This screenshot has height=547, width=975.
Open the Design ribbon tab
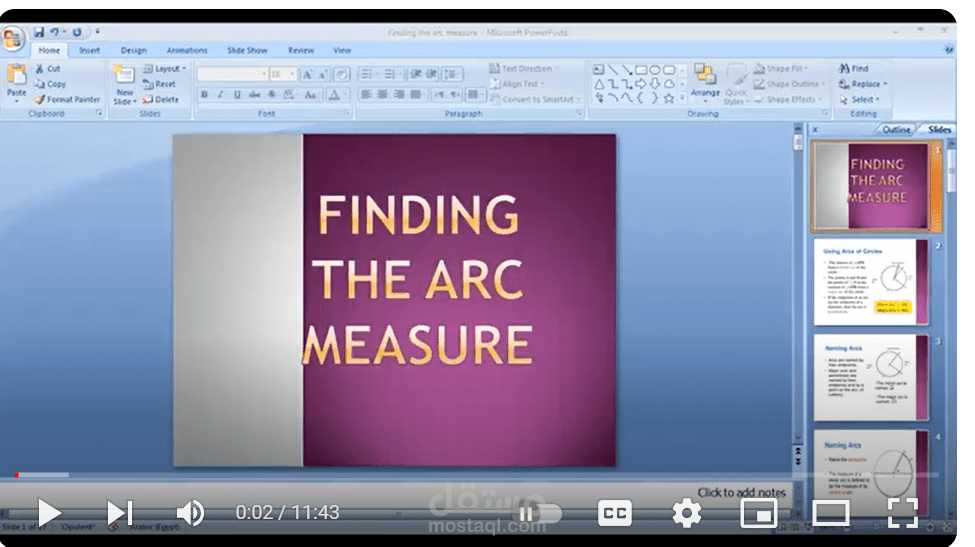(x=133, y=50)
